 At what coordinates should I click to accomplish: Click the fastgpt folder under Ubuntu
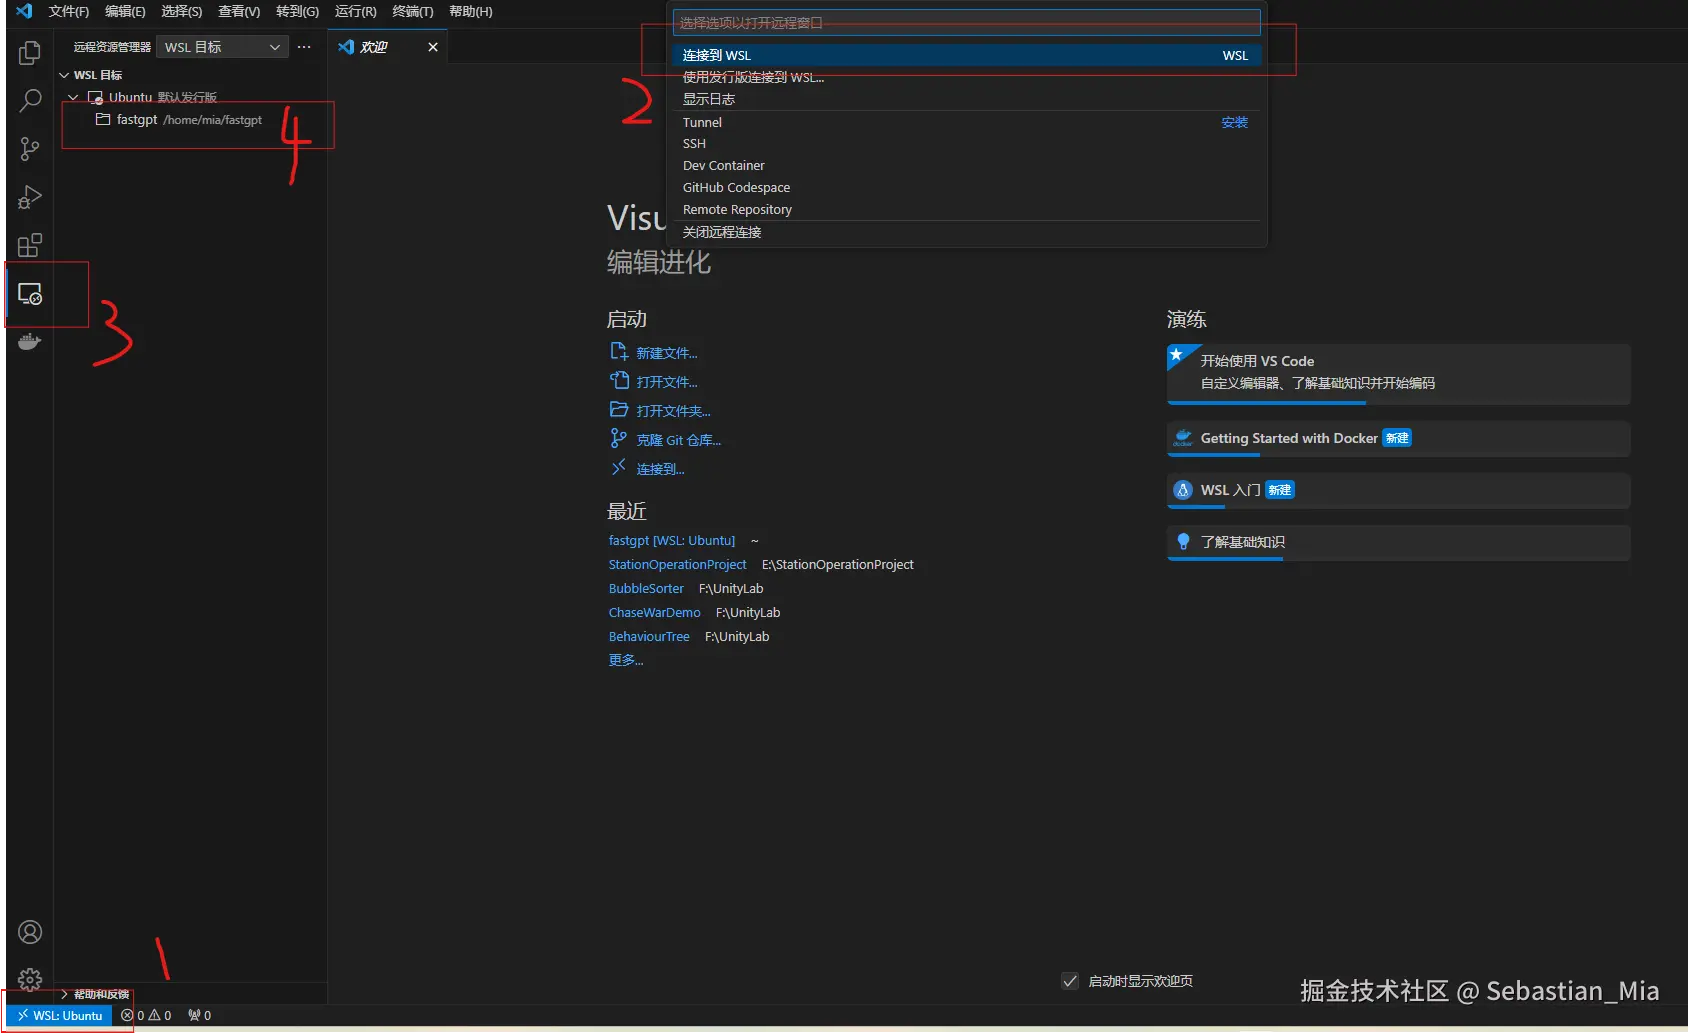tap(139, 119)
